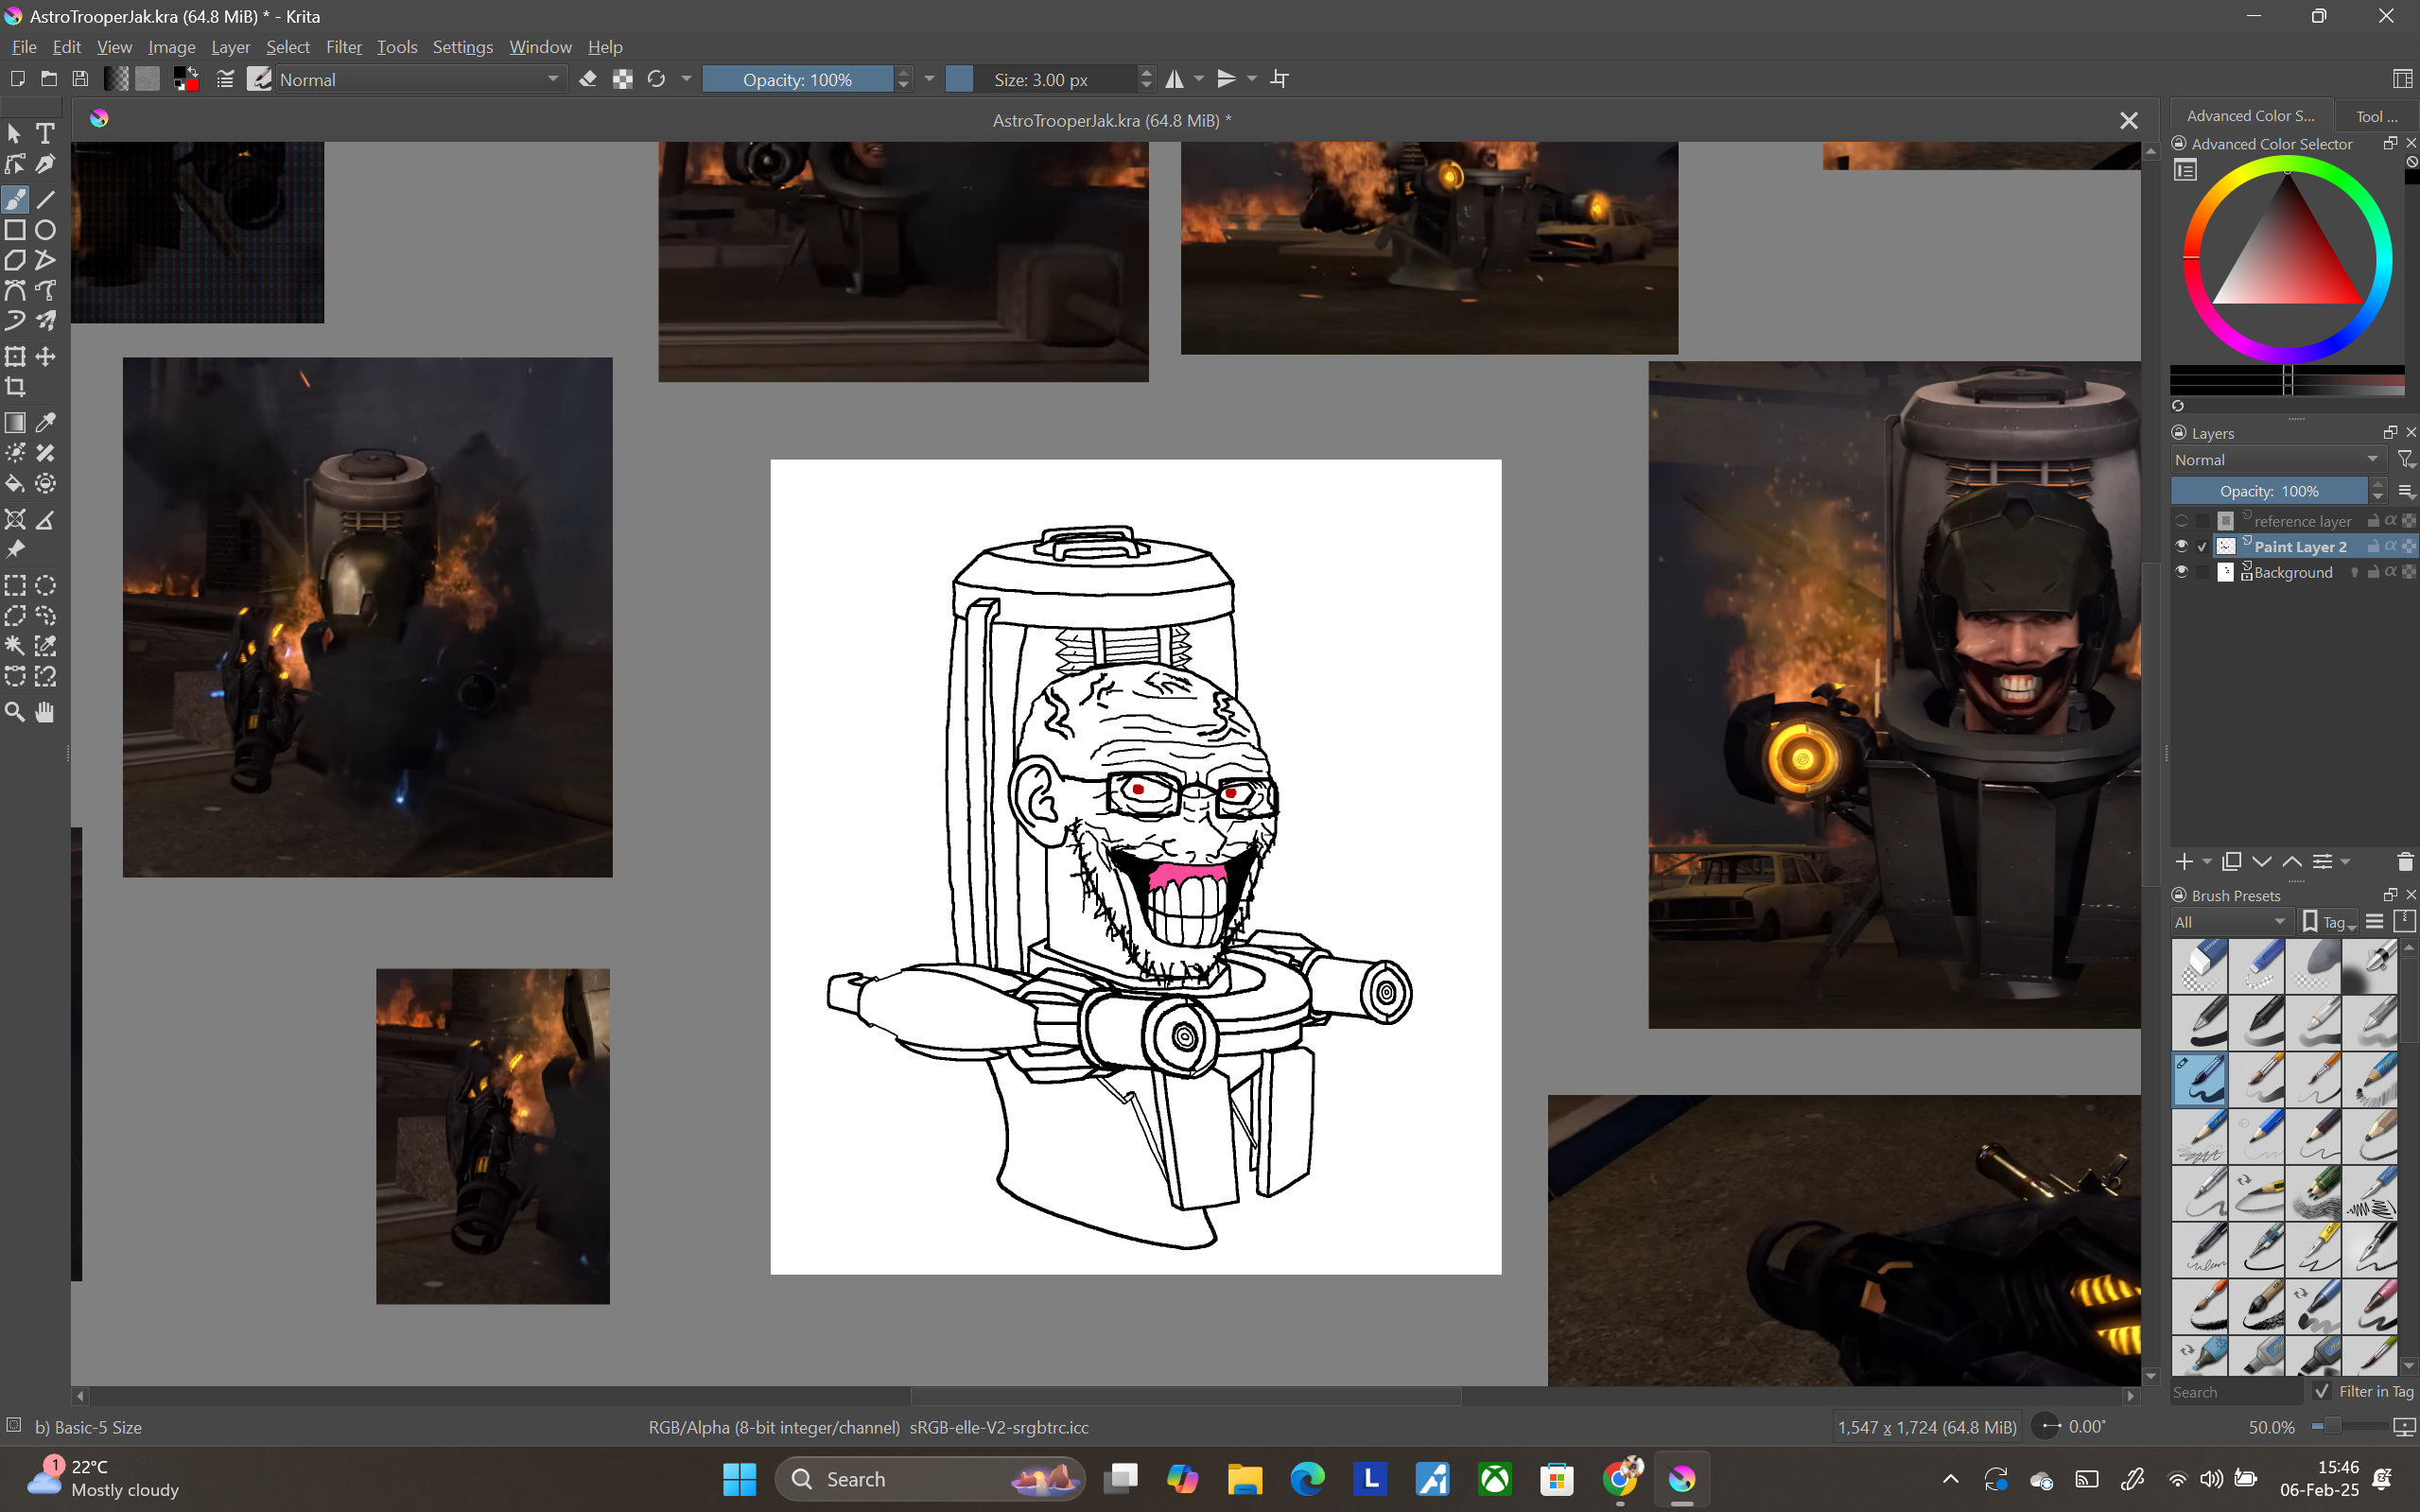This screenshot has width=2420, height=1512.
Task: Select the Rectangular Selection tool
Action: 15,586
